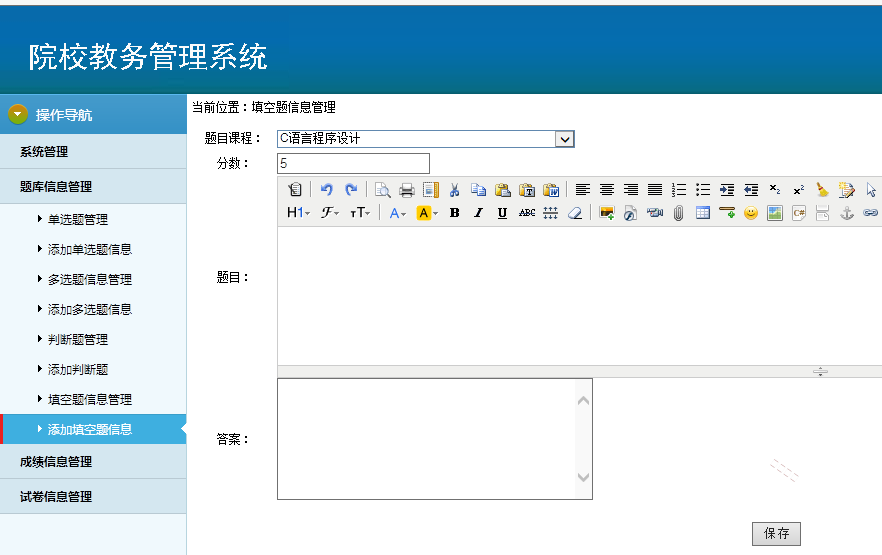
Task: Insert page break icon
Action: [822, 213]
